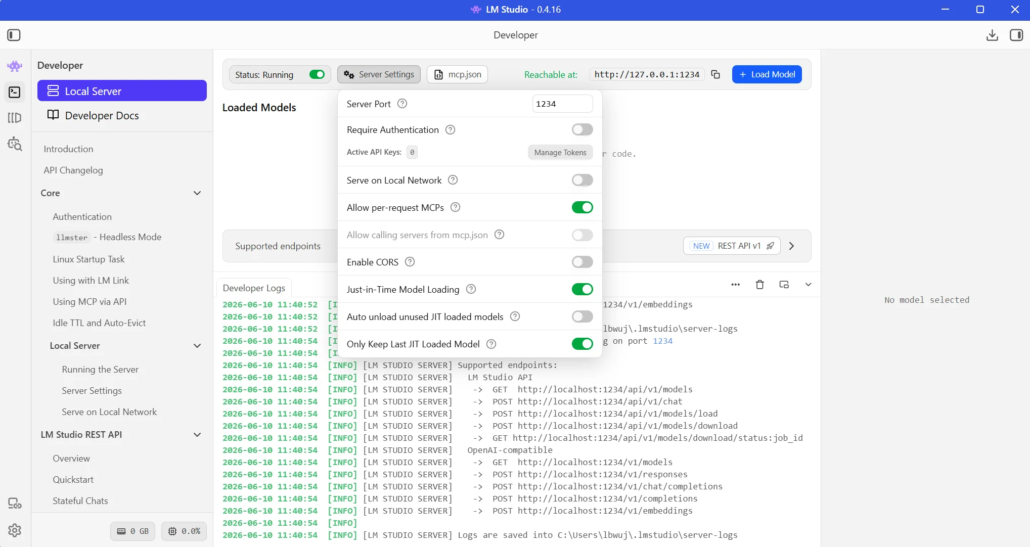Screen dimensions: 1030x547
Task: Click the RAM usage 0 GB indicator
Action: [133, 531]
